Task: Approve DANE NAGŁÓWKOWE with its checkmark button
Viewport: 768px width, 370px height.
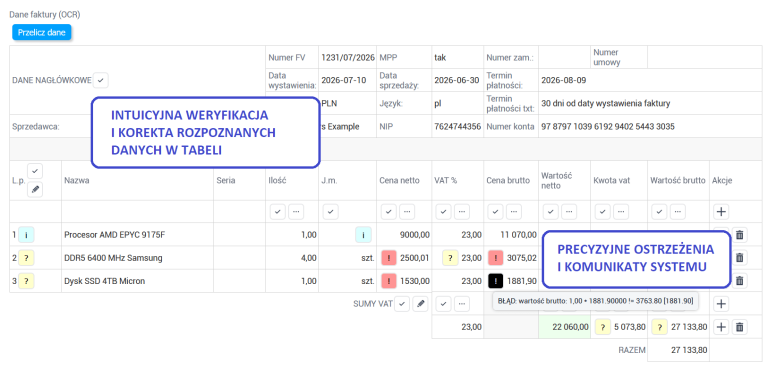Action: [100, 80]
